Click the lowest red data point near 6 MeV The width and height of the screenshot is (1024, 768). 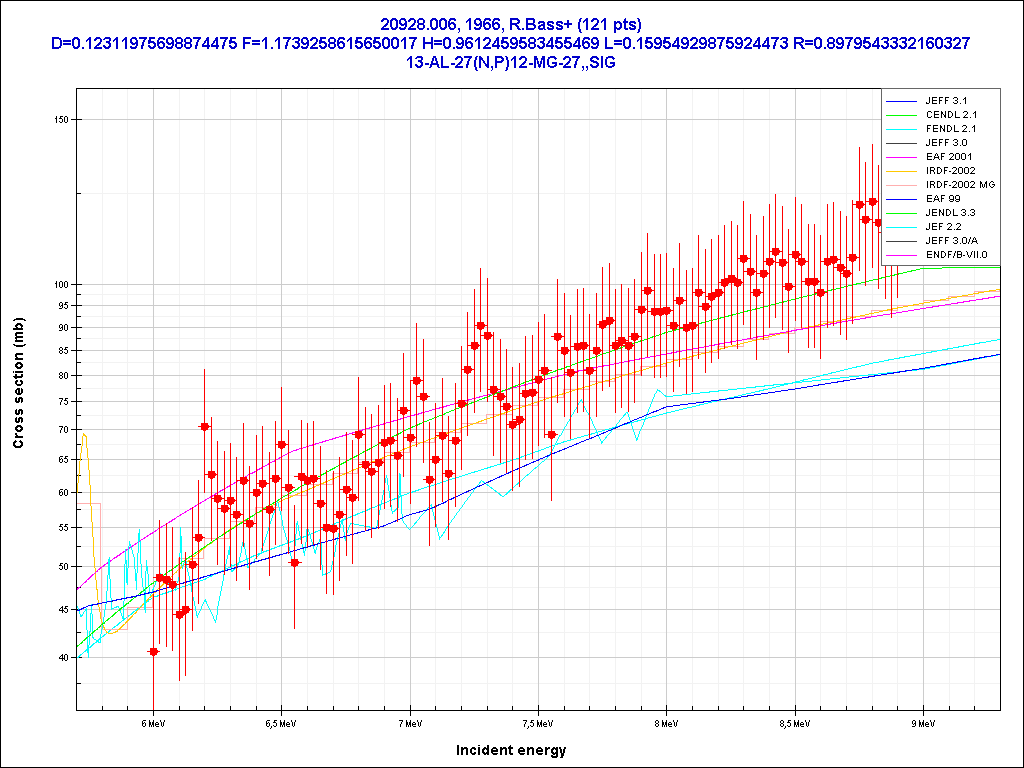point(154,651)
